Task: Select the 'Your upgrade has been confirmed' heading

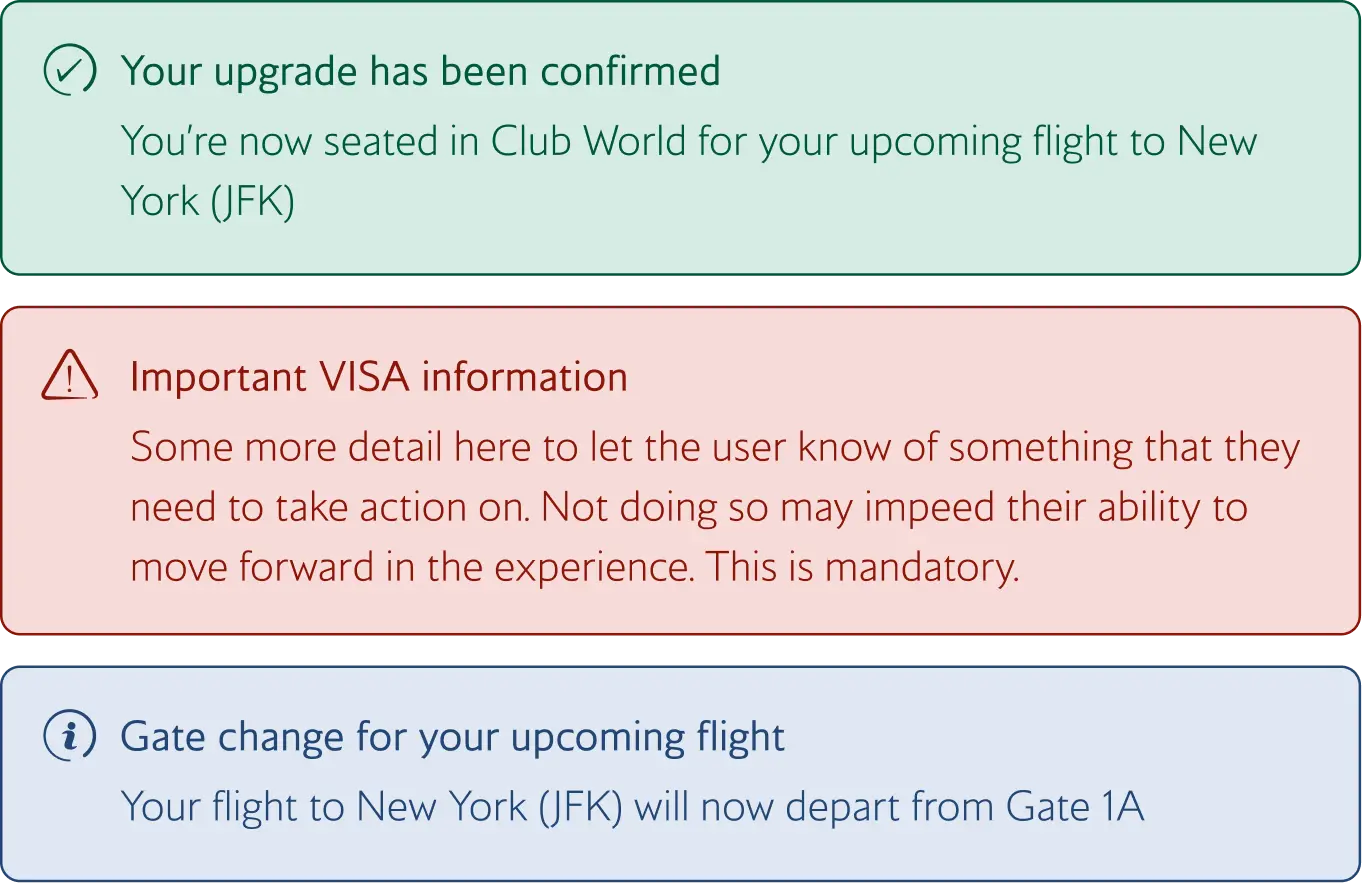Action: click(420, 71)
